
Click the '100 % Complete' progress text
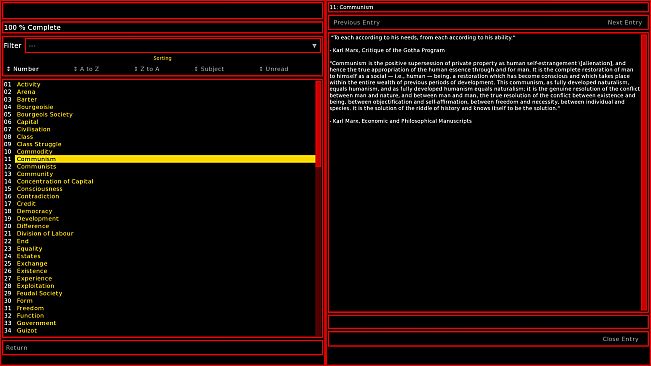click(32, 27)
